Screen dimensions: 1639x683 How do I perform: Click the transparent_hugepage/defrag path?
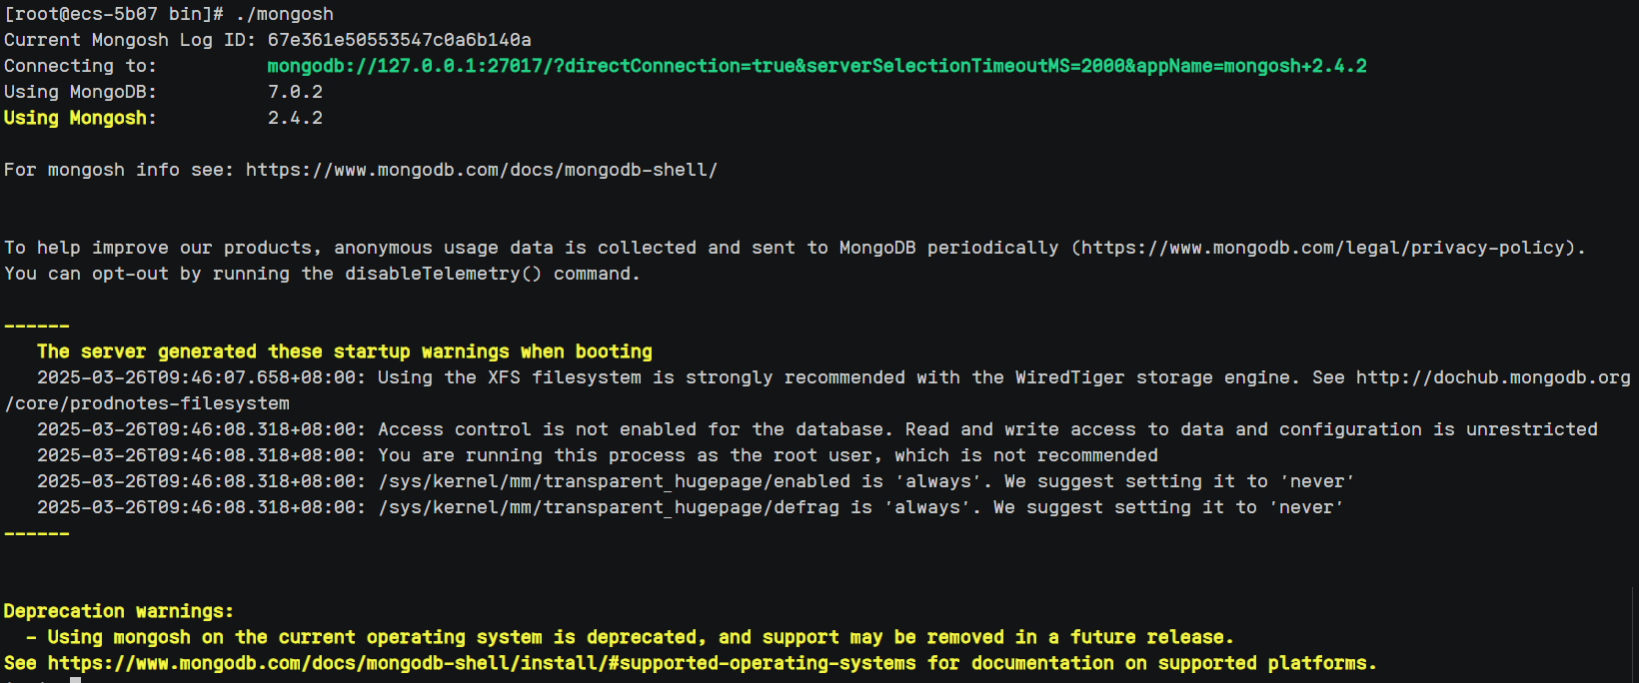[x=608, y=508]
